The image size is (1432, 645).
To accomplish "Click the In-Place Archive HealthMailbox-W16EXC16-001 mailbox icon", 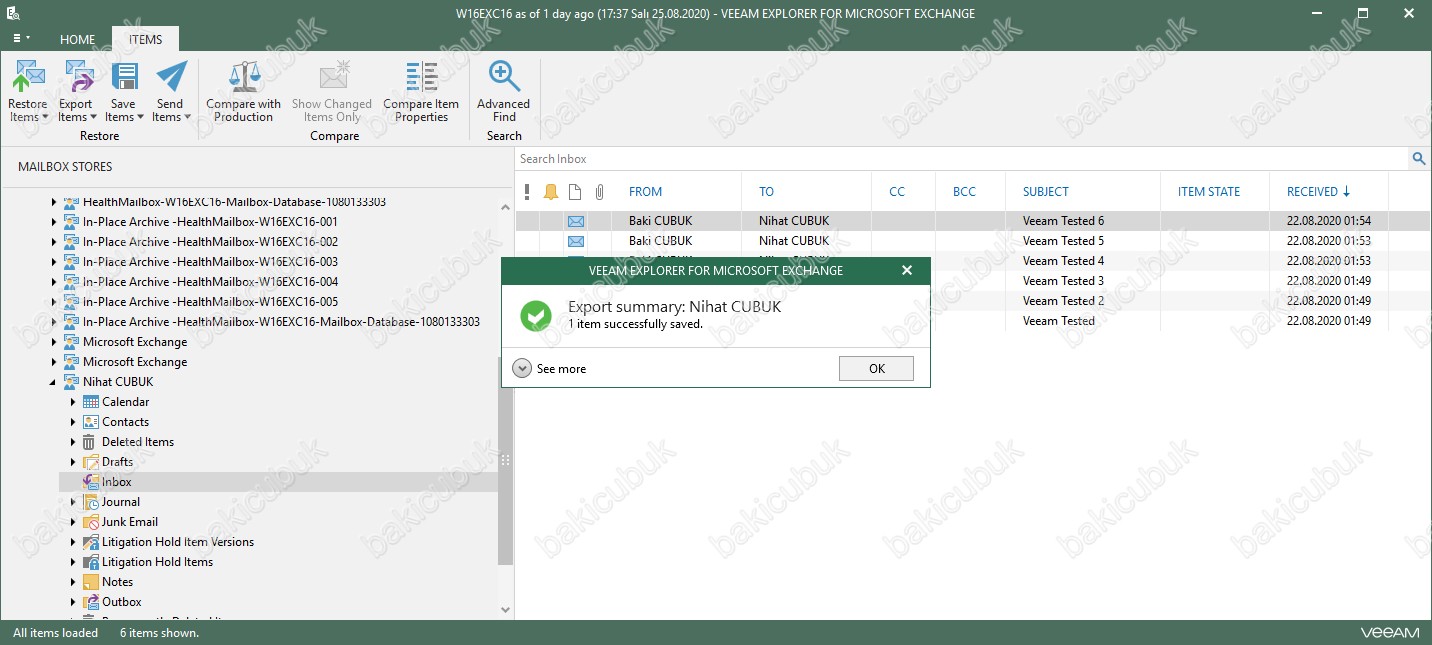I will coord(72,222).
